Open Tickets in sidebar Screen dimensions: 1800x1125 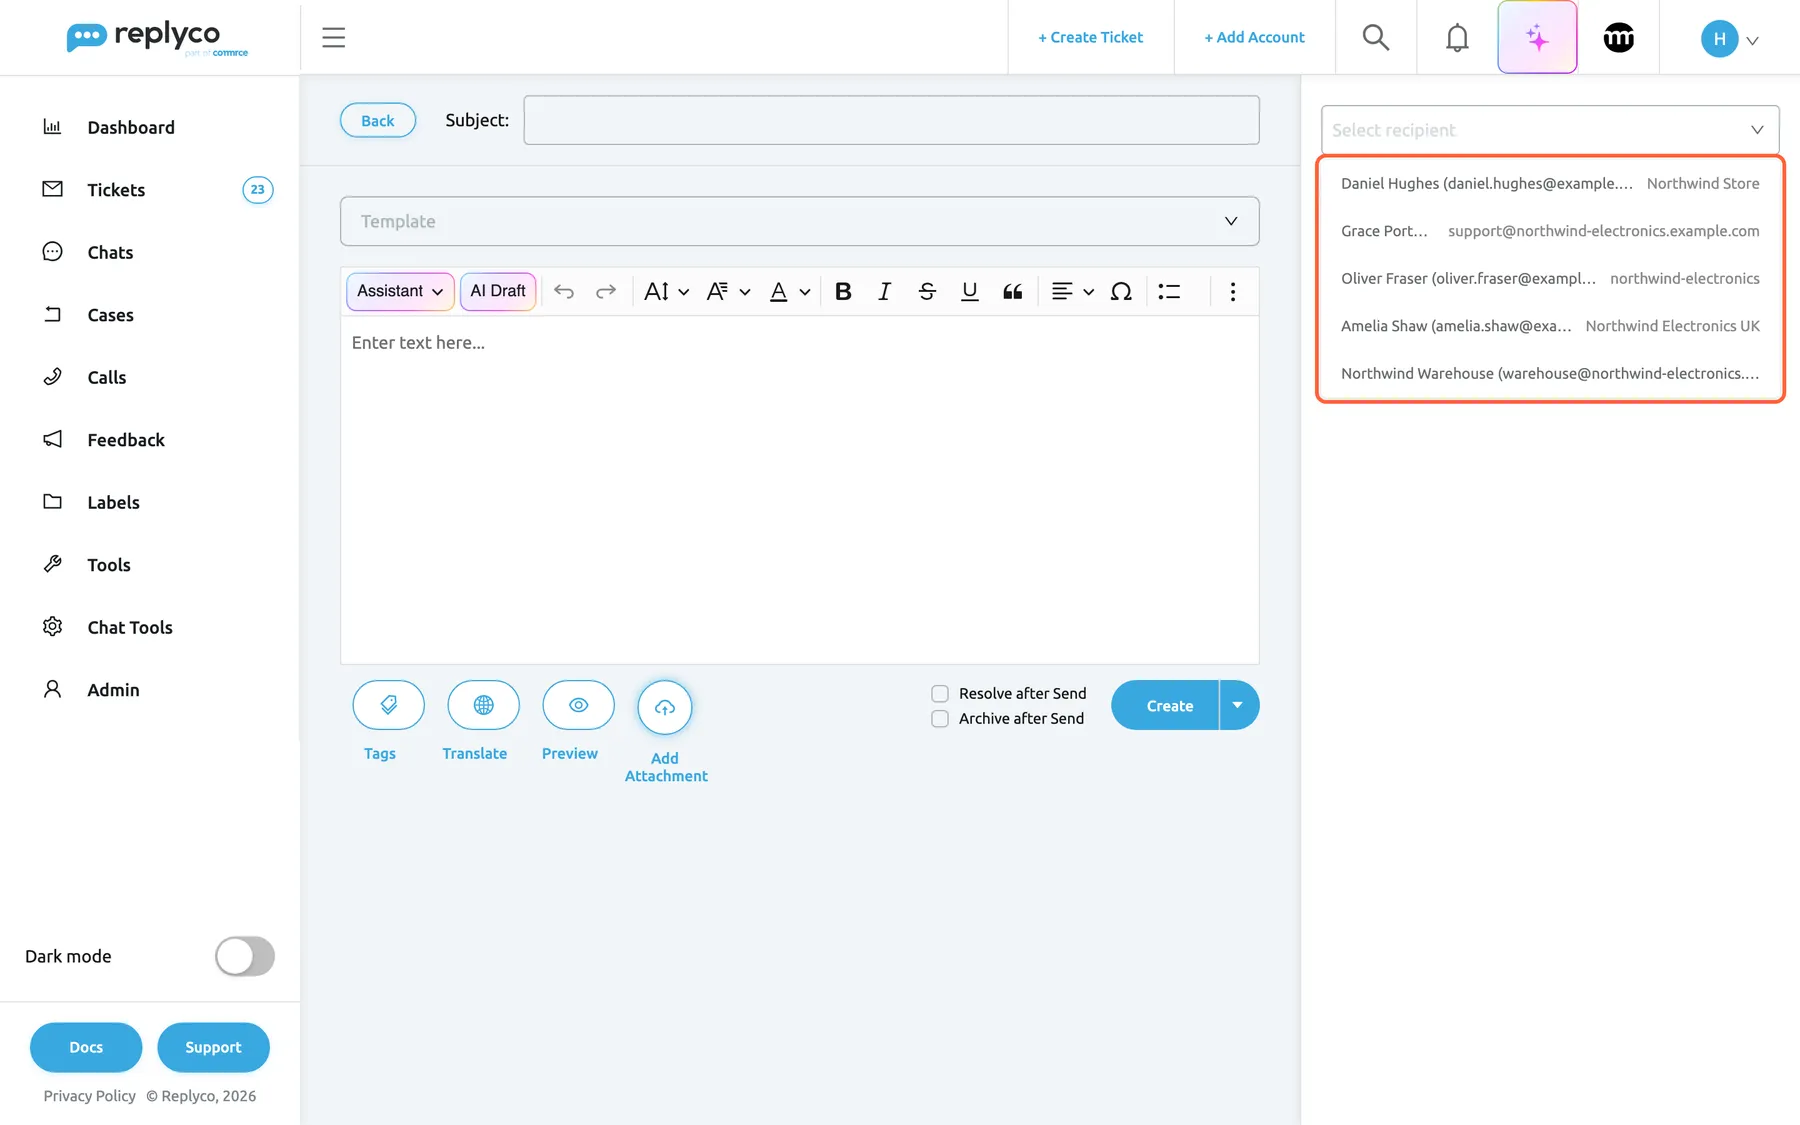[116, 190]
